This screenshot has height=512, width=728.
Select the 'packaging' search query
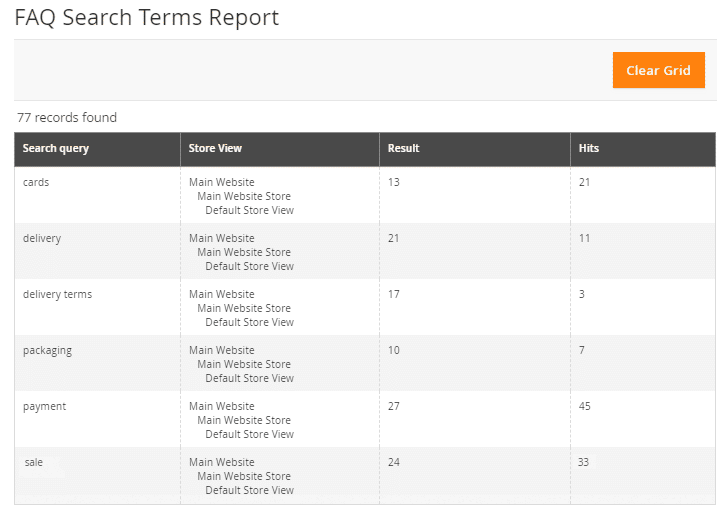pyautogui.click(x=47, y=350)
